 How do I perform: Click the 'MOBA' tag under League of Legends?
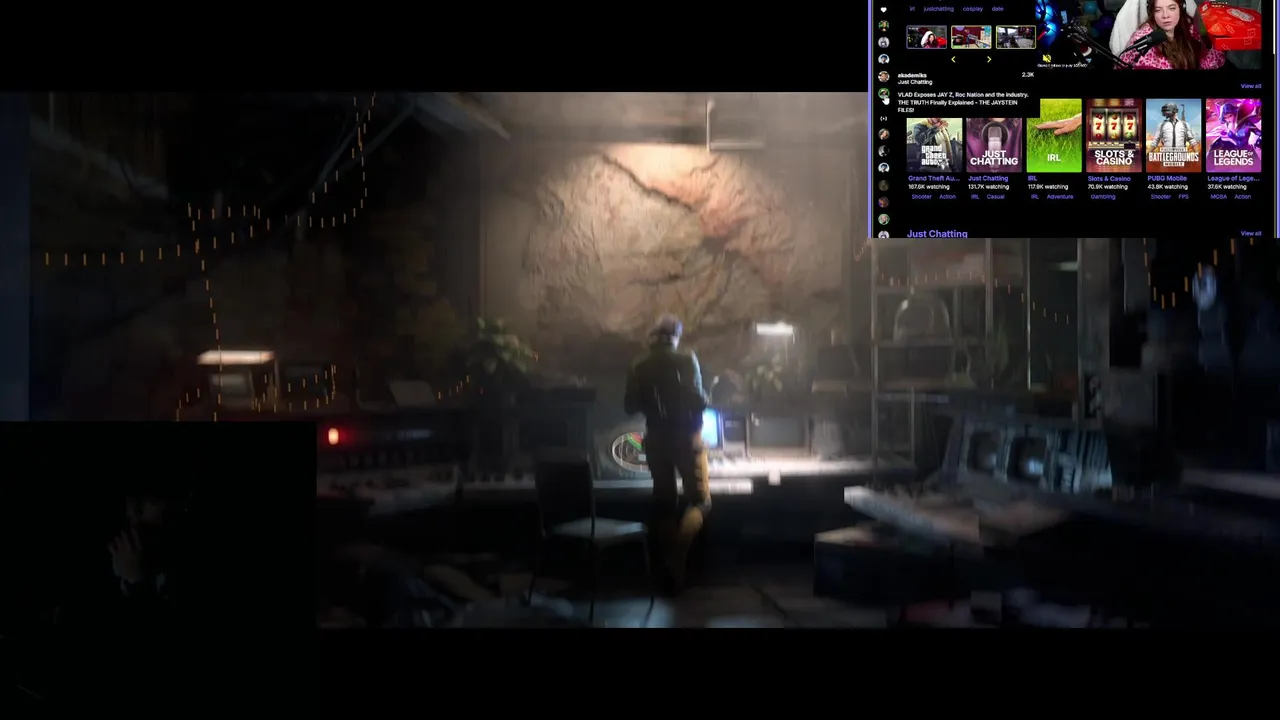[x=1219, y=197]
